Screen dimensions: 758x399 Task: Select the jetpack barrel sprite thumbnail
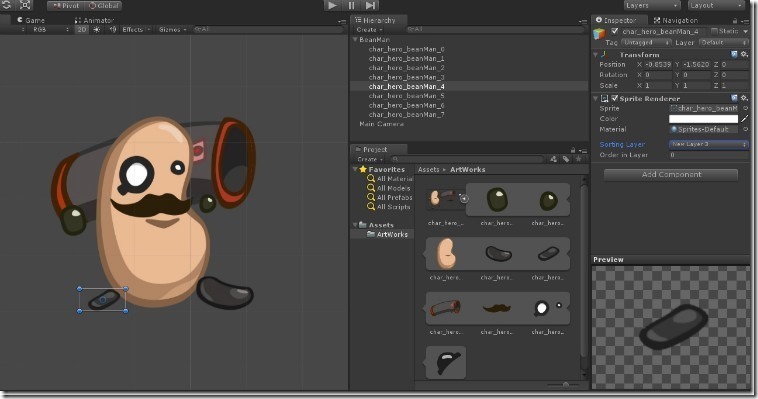pos(446,308)
